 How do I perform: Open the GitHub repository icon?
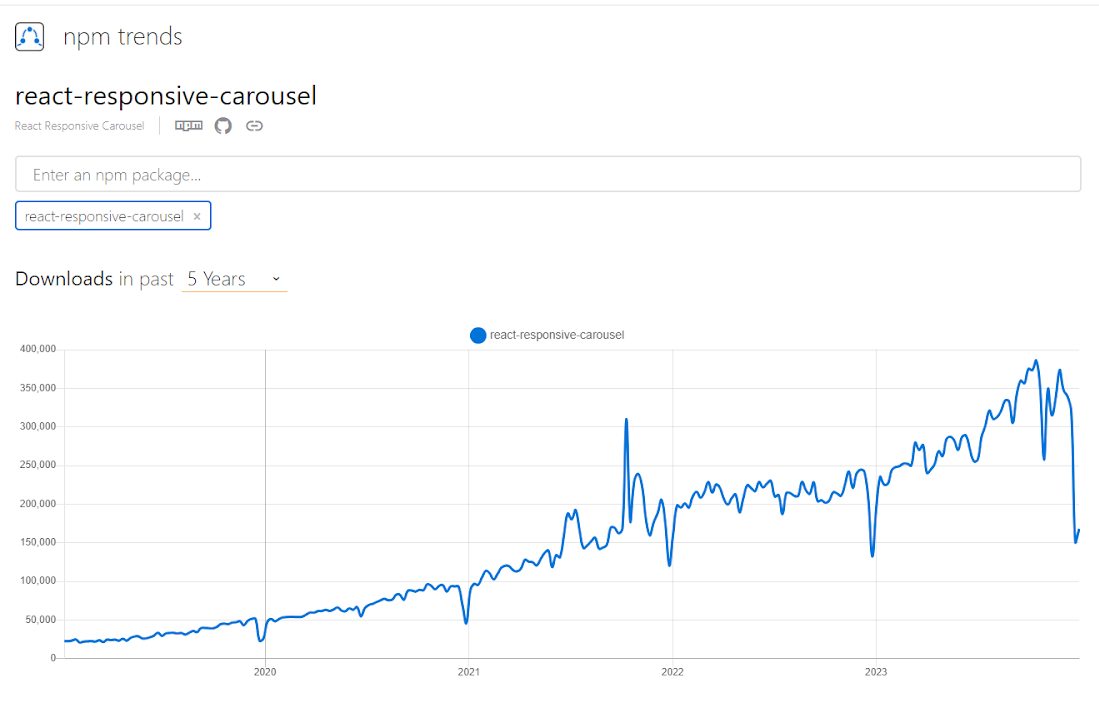coord(222,125)
